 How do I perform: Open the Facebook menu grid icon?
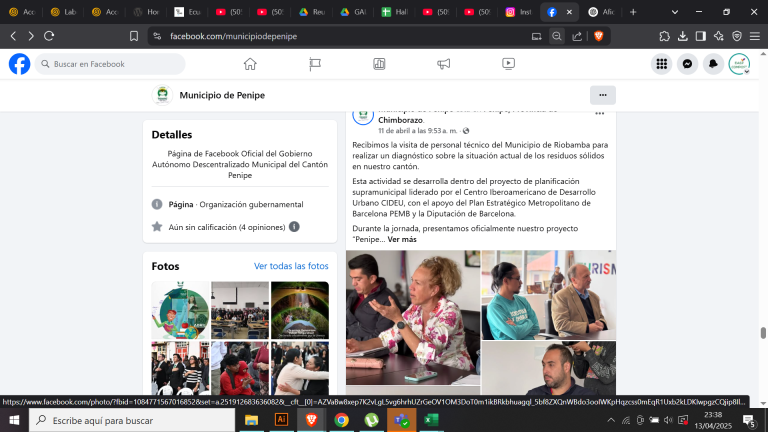click(x=661, y=64)
